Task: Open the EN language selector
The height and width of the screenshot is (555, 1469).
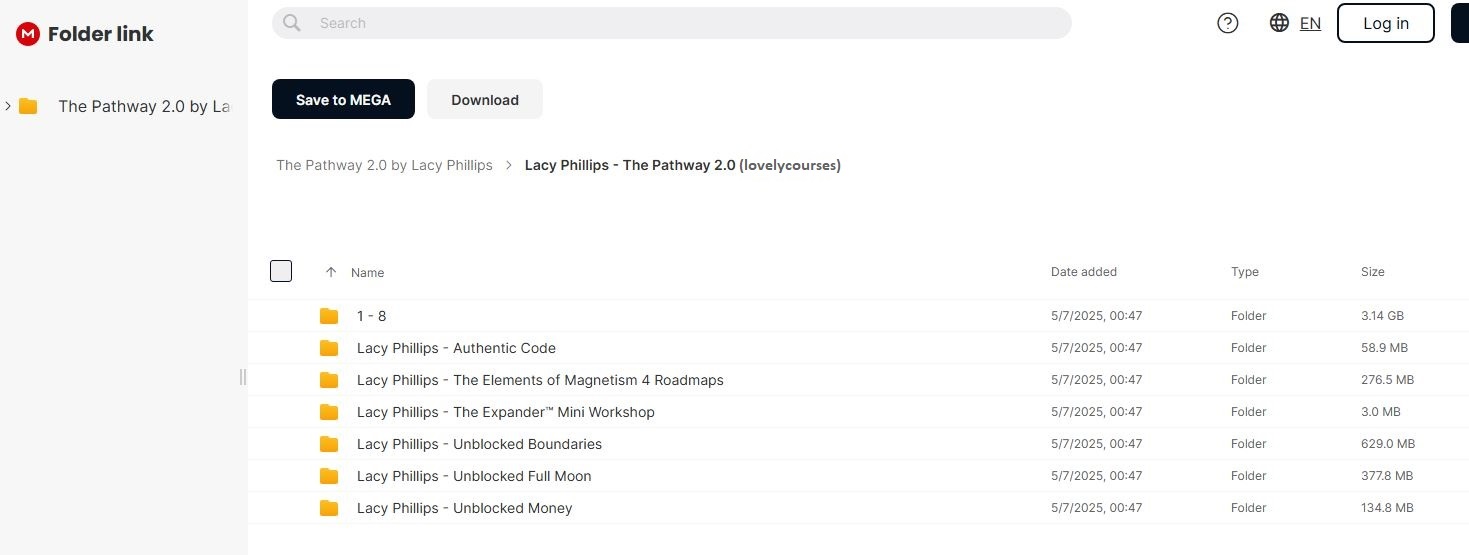Action: pyautogui.click(x=1310, y=24)
